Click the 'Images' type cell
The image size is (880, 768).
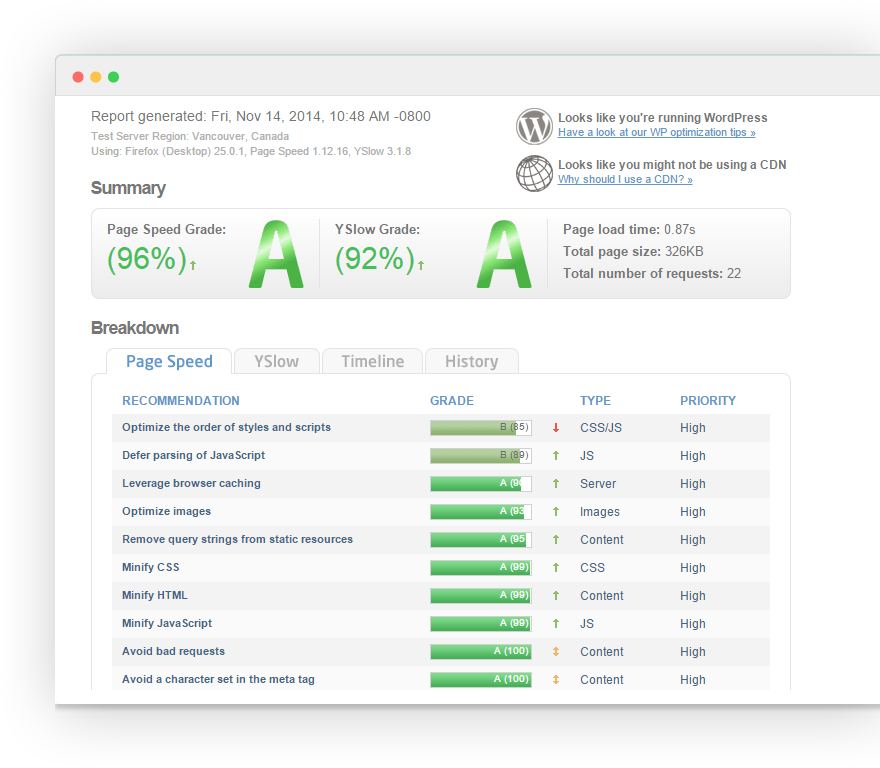pos(600,512)
